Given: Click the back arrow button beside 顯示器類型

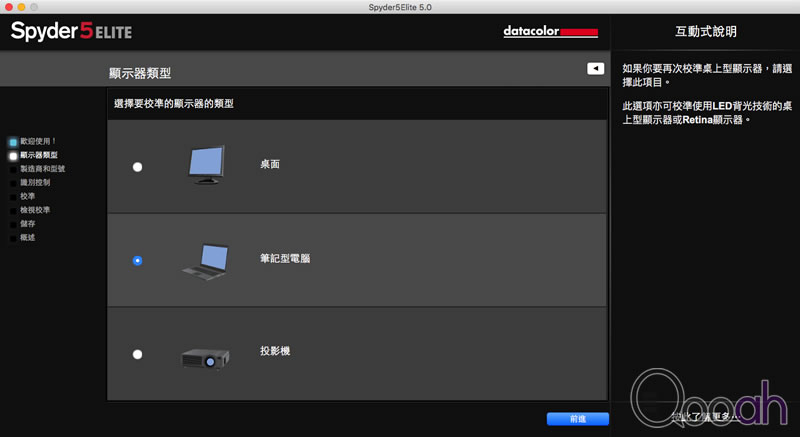Looking at the screenshot, I should tap(595, 68).
